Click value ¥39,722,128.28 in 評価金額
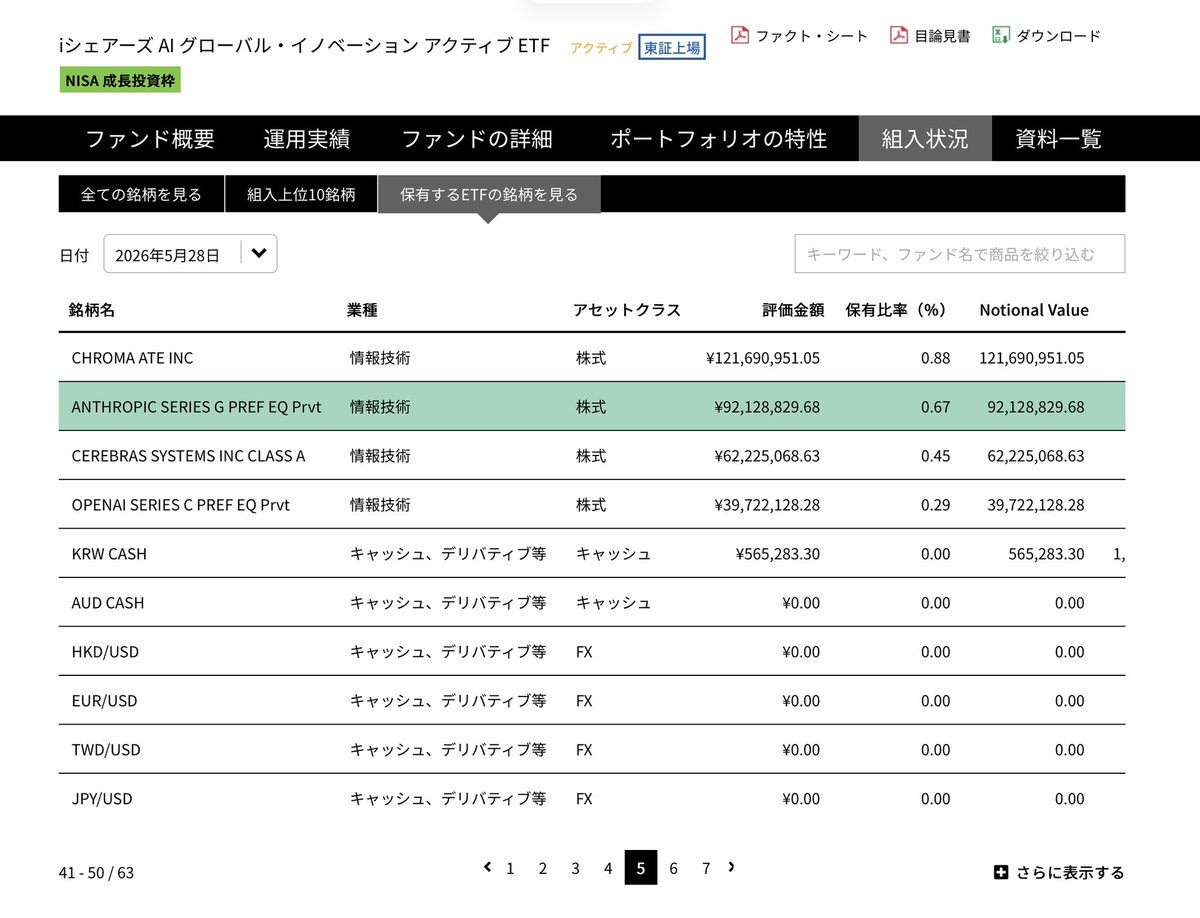This screenshot has height=918, width=1200. click(767, 505)
